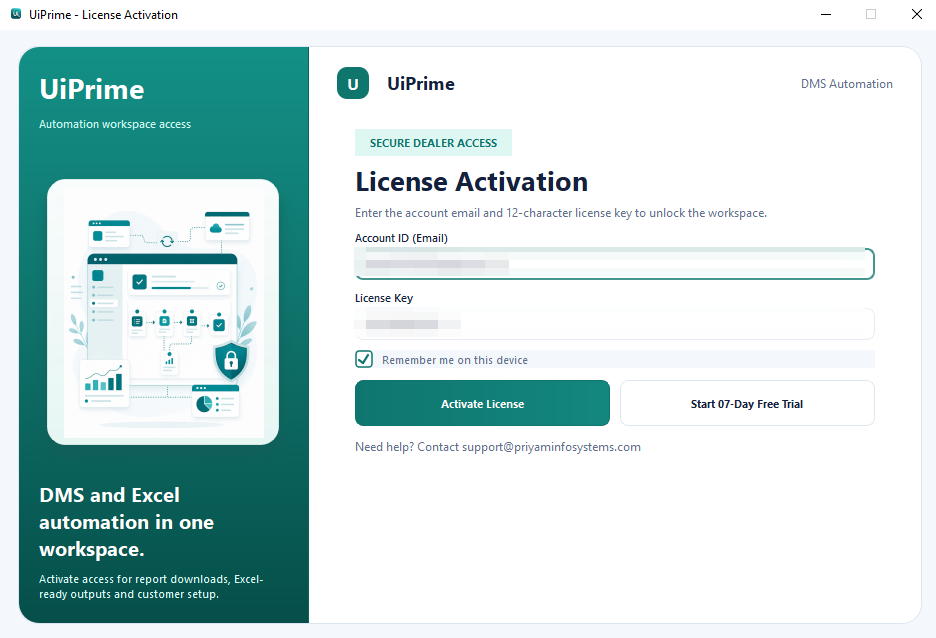This screenshot has width=936, height=638.
Task: Toggle Remember me on this device checkbox
Action: click(x=364, y=359)
